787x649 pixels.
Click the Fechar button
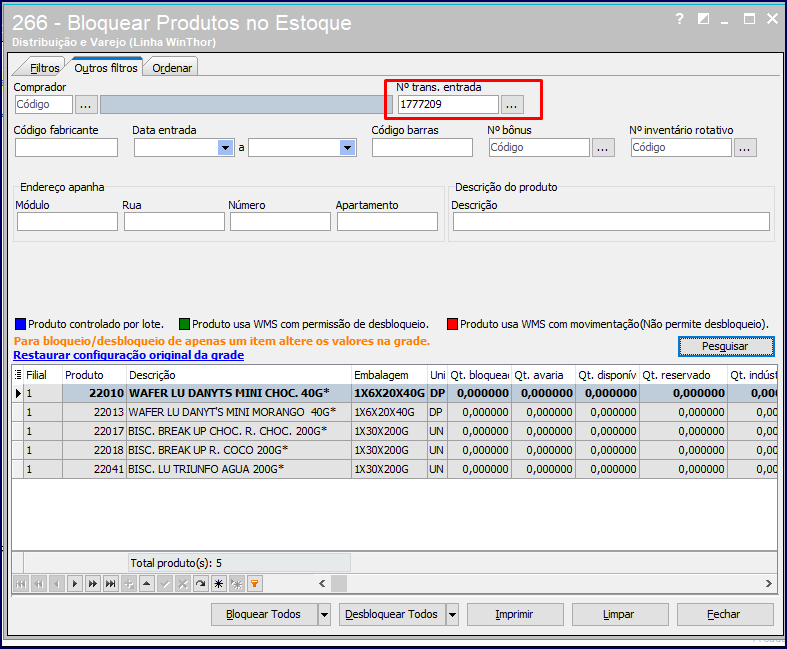click(725, 615)
